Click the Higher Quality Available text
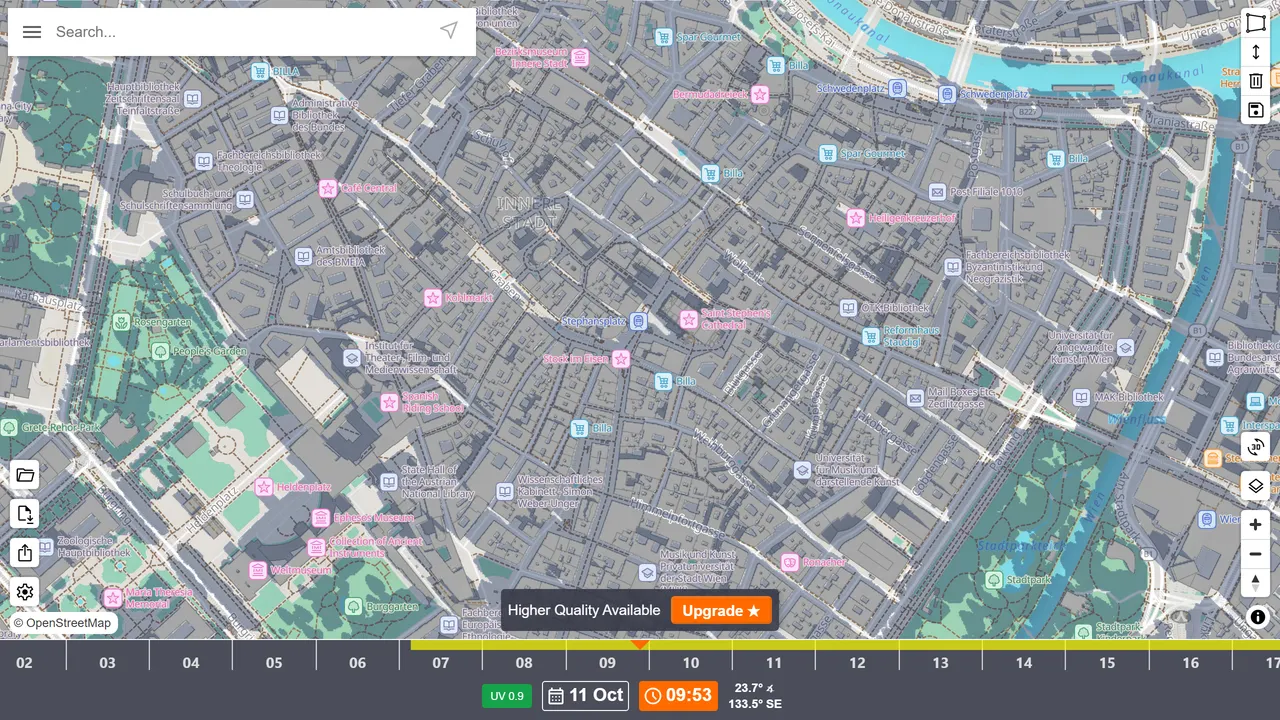The height and width of the screenshot is (720, 1280). coord(584,611)
